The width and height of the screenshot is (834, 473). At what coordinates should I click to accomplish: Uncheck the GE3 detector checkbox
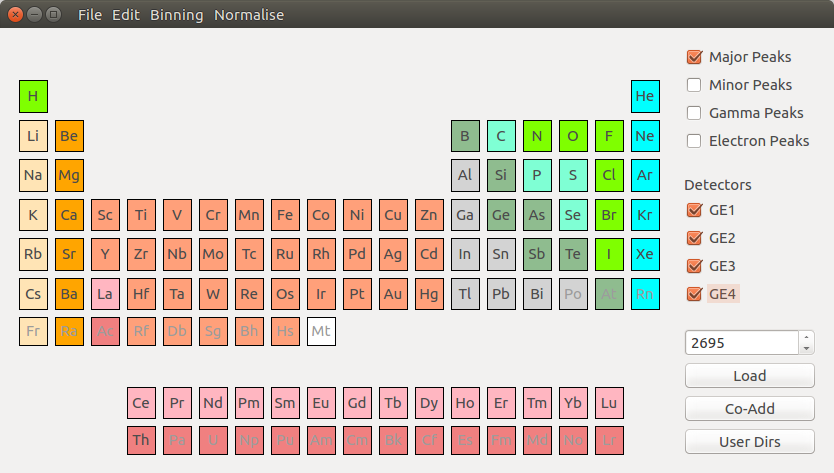click(694, 266)
